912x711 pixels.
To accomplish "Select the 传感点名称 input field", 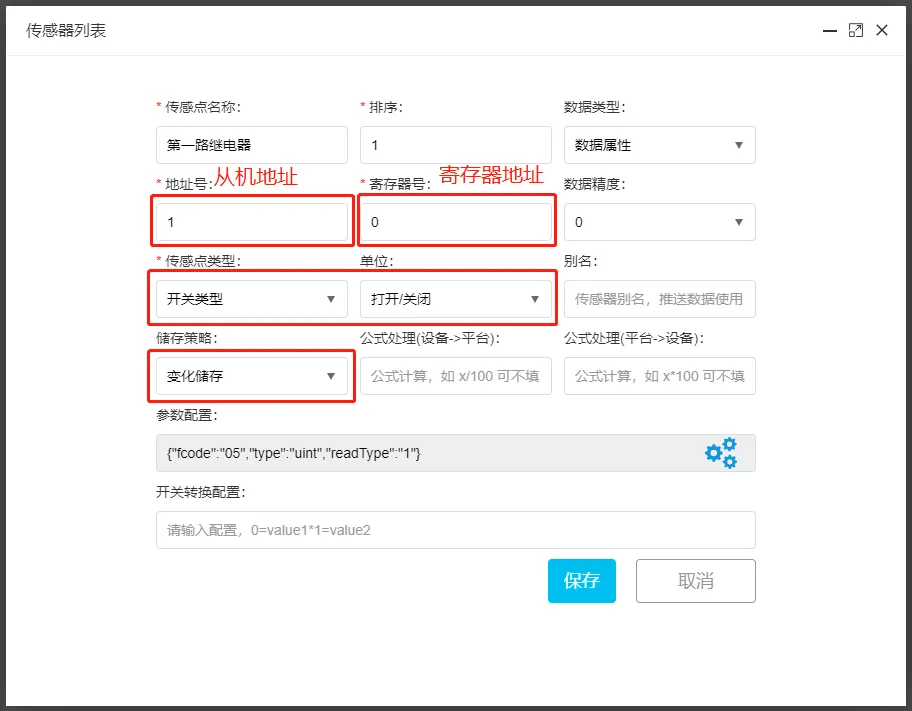I will coord(251,145).
